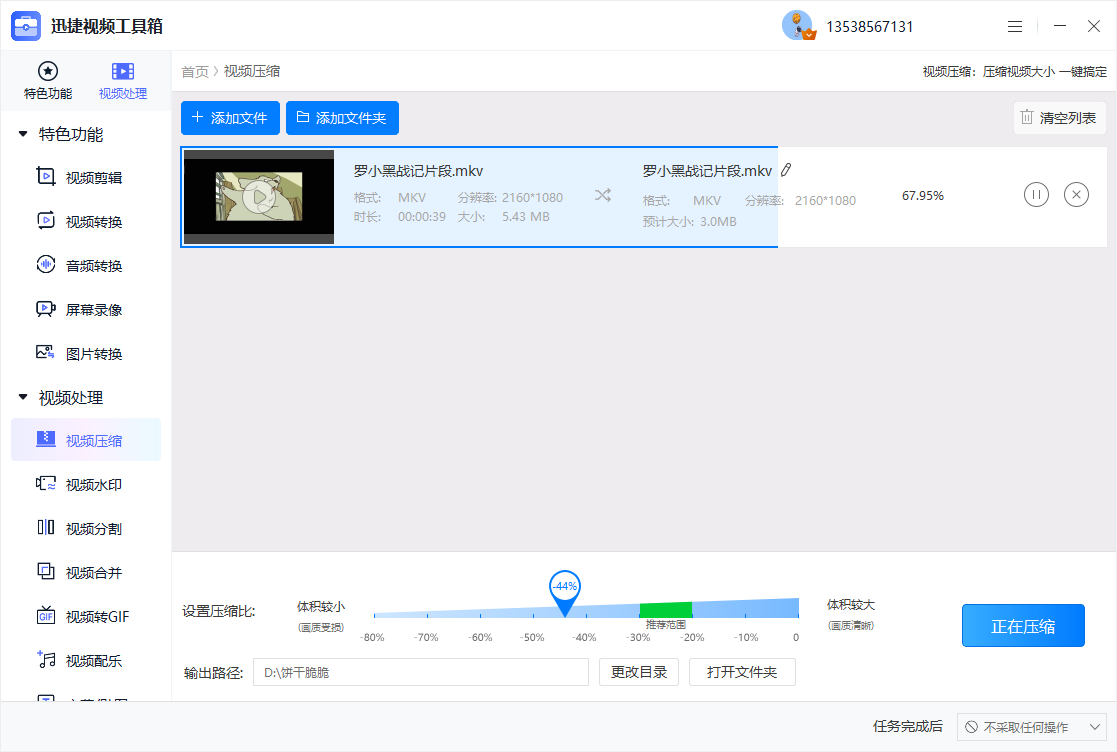This screenshot has width=1117, height=752.
Task: Edit output filename with pencil icon
Action: [x=786, y=170]
